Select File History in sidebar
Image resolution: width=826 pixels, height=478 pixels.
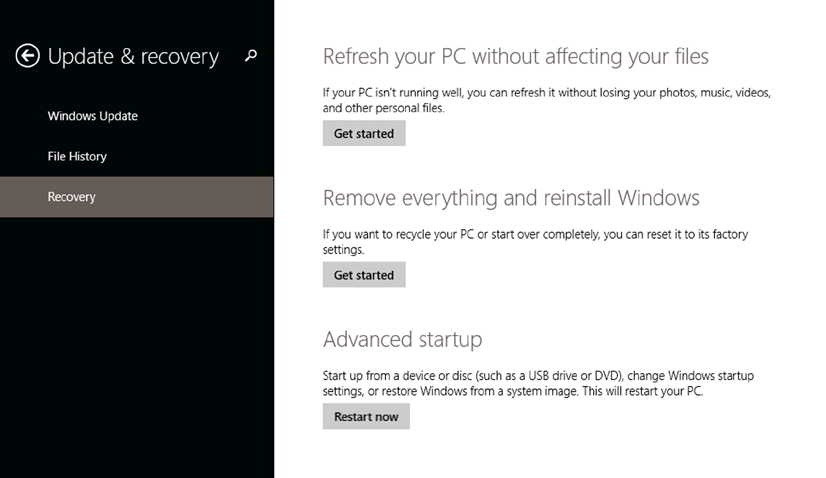point(77,156)
